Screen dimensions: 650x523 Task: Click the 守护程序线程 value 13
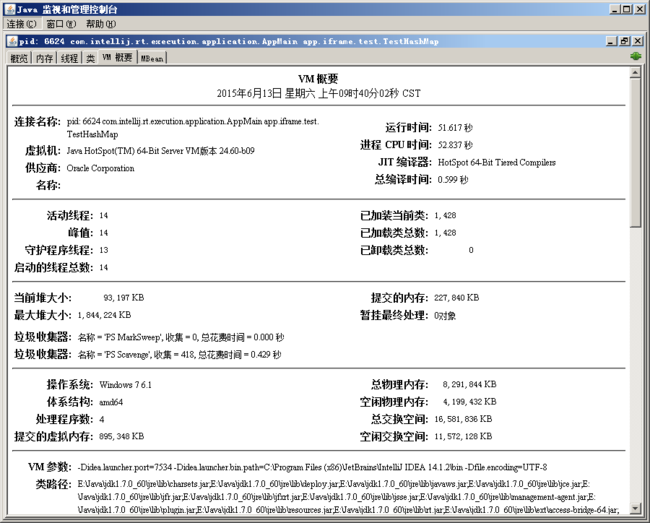pos(103,250)
